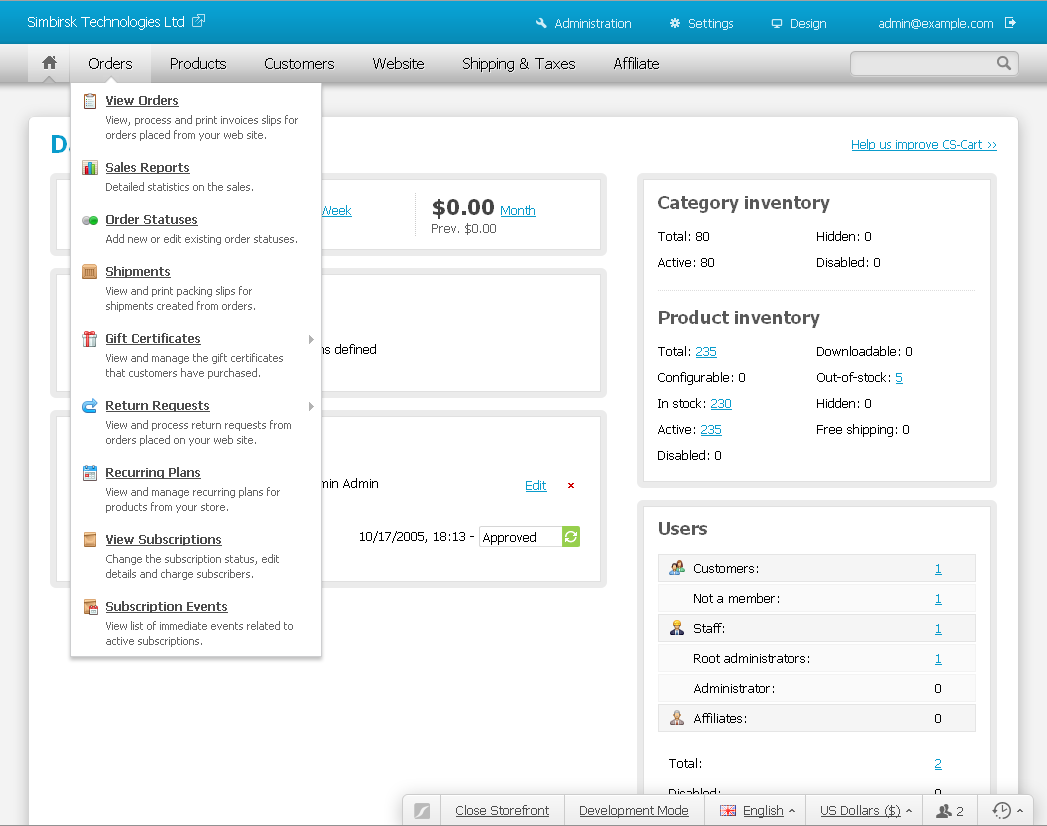Screen dimensions: 1047x826
Task: Open the Active 235 products link
Action: pos(710,430)
